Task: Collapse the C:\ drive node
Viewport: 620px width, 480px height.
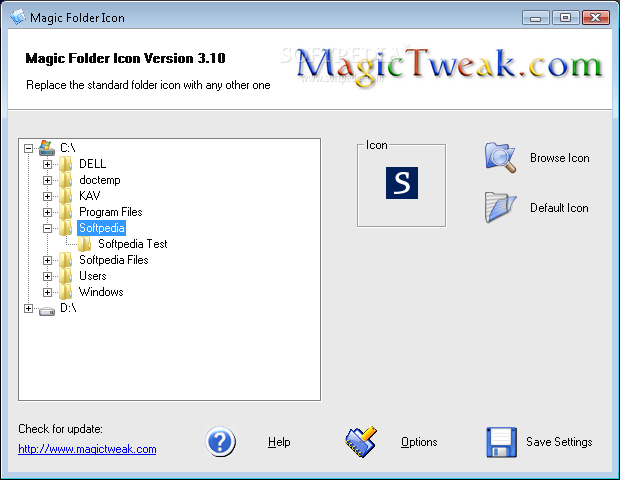Action: coord(28,148)
